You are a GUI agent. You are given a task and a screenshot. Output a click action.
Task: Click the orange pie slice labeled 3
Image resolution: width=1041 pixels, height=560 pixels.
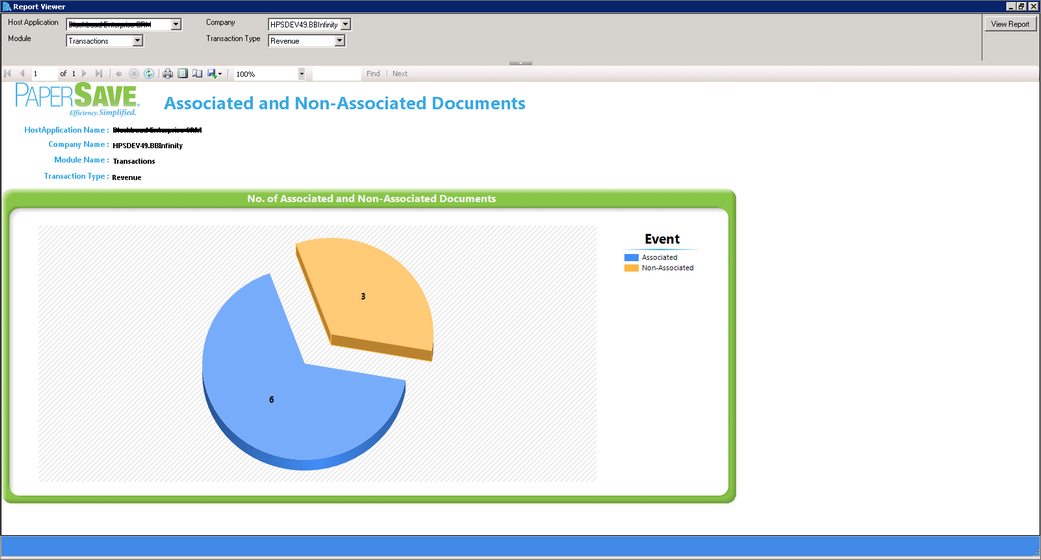click(363, 296)
